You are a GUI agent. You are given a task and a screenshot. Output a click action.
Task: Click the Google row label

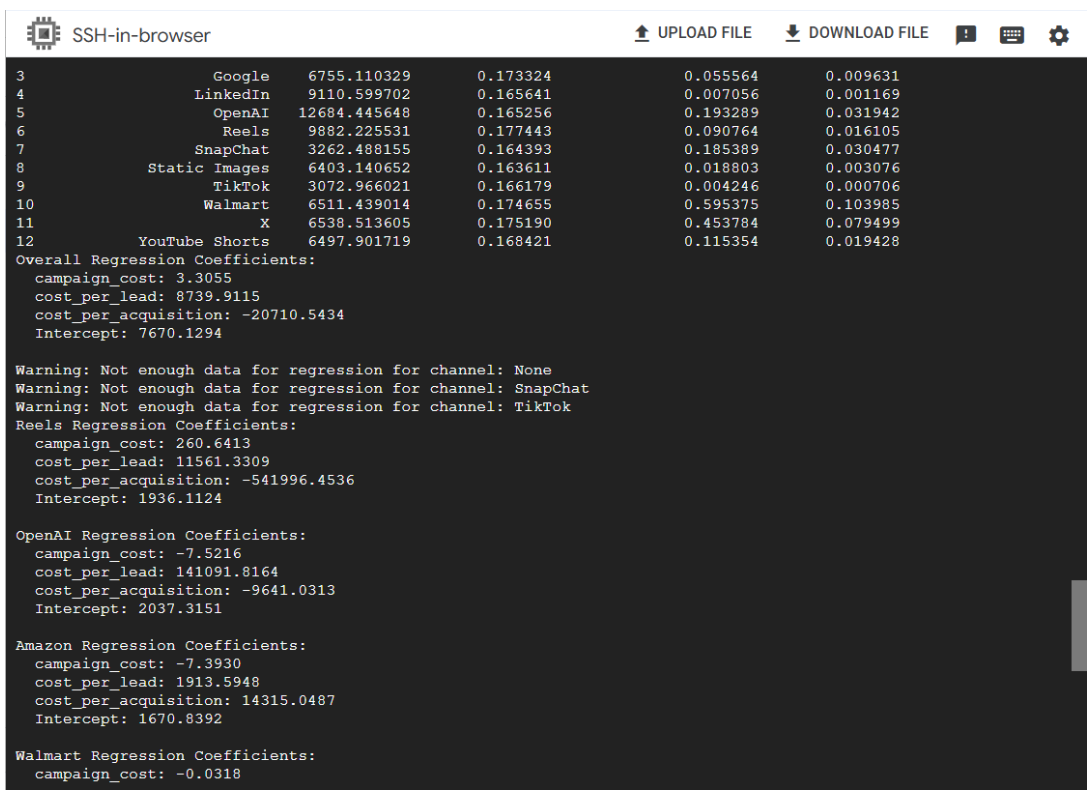pos(241,76)
